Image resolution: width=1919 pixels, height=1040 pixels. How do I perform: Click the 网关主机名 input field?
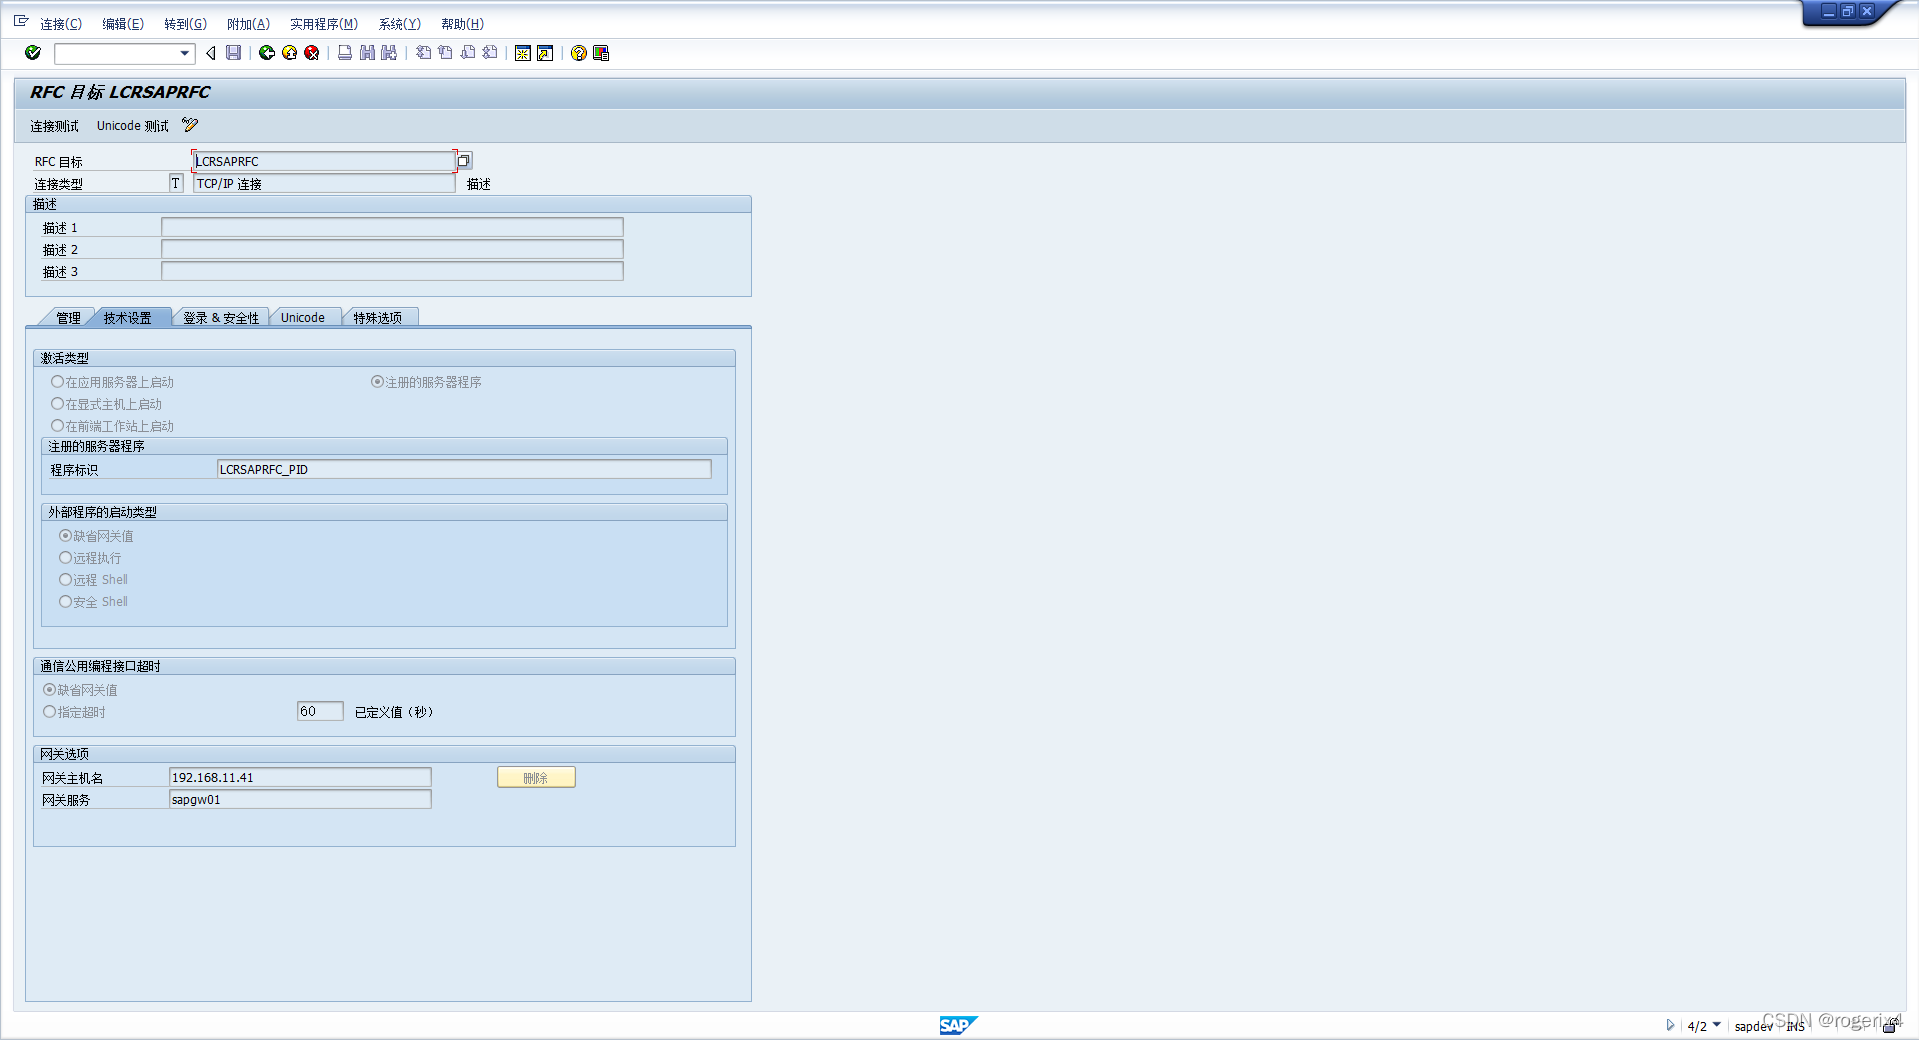[x=300, y=778]
